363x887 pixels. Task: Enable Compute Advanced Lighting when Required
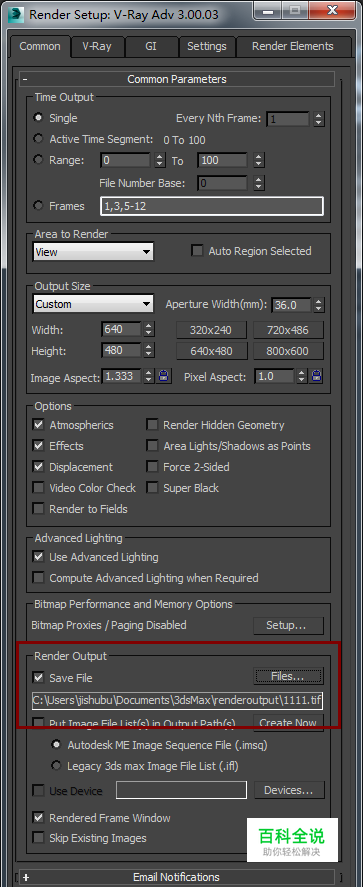[38, 578]
